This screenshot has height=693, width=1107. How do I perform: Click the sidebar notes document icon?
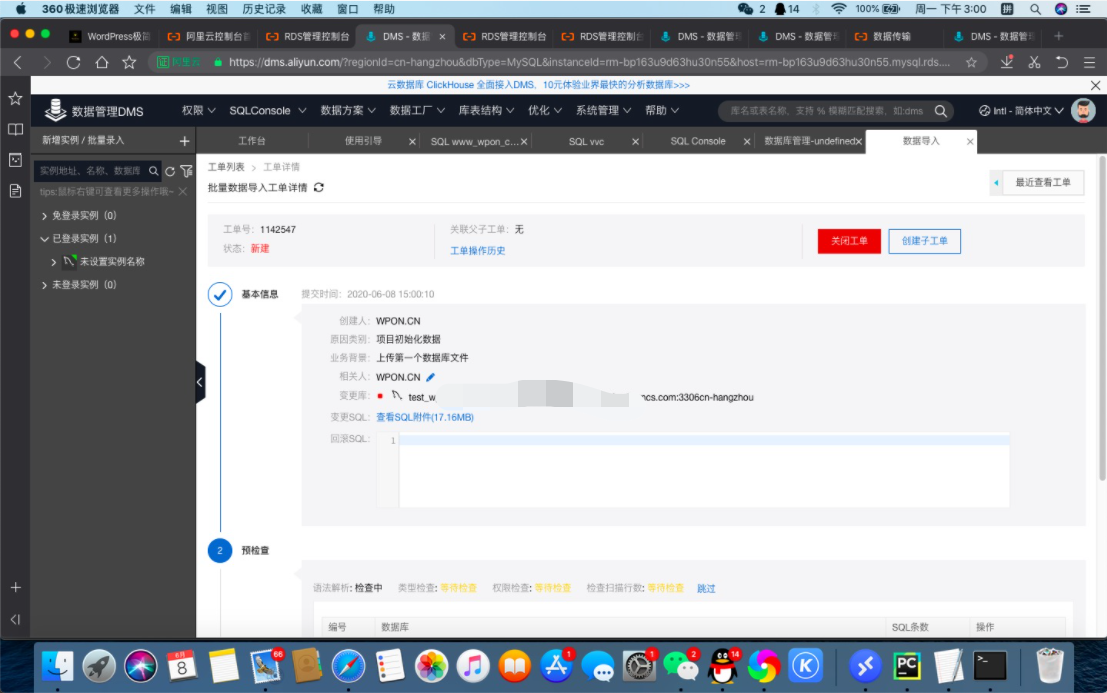(x=15, y=191)
